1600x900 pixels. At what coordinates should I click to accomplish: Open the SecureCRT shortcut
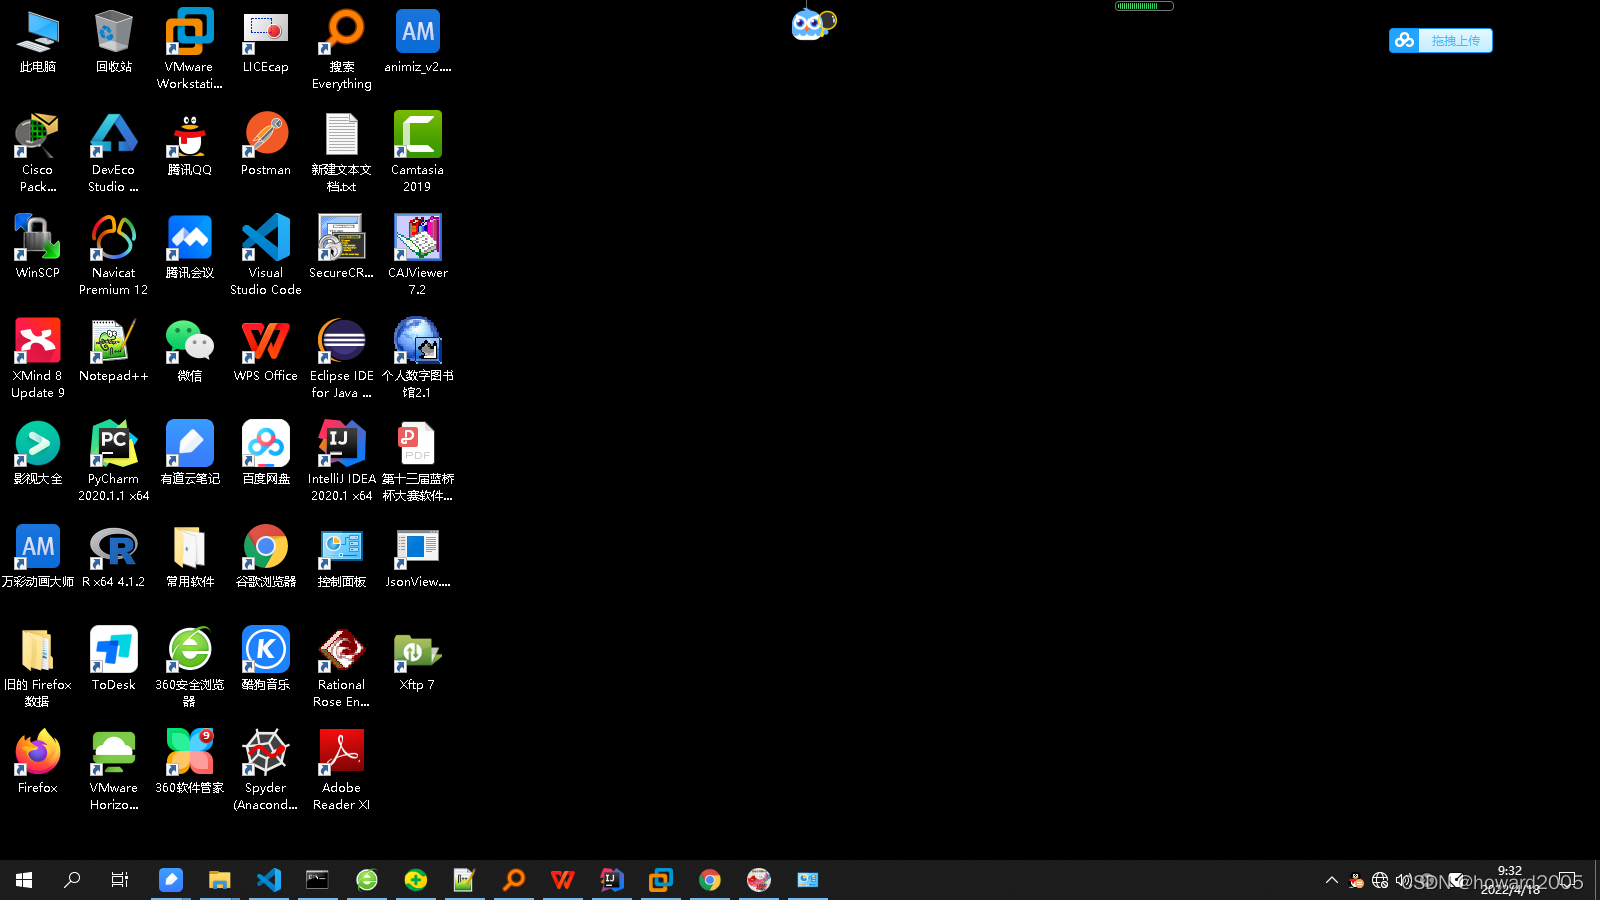(x=342, y=246)
